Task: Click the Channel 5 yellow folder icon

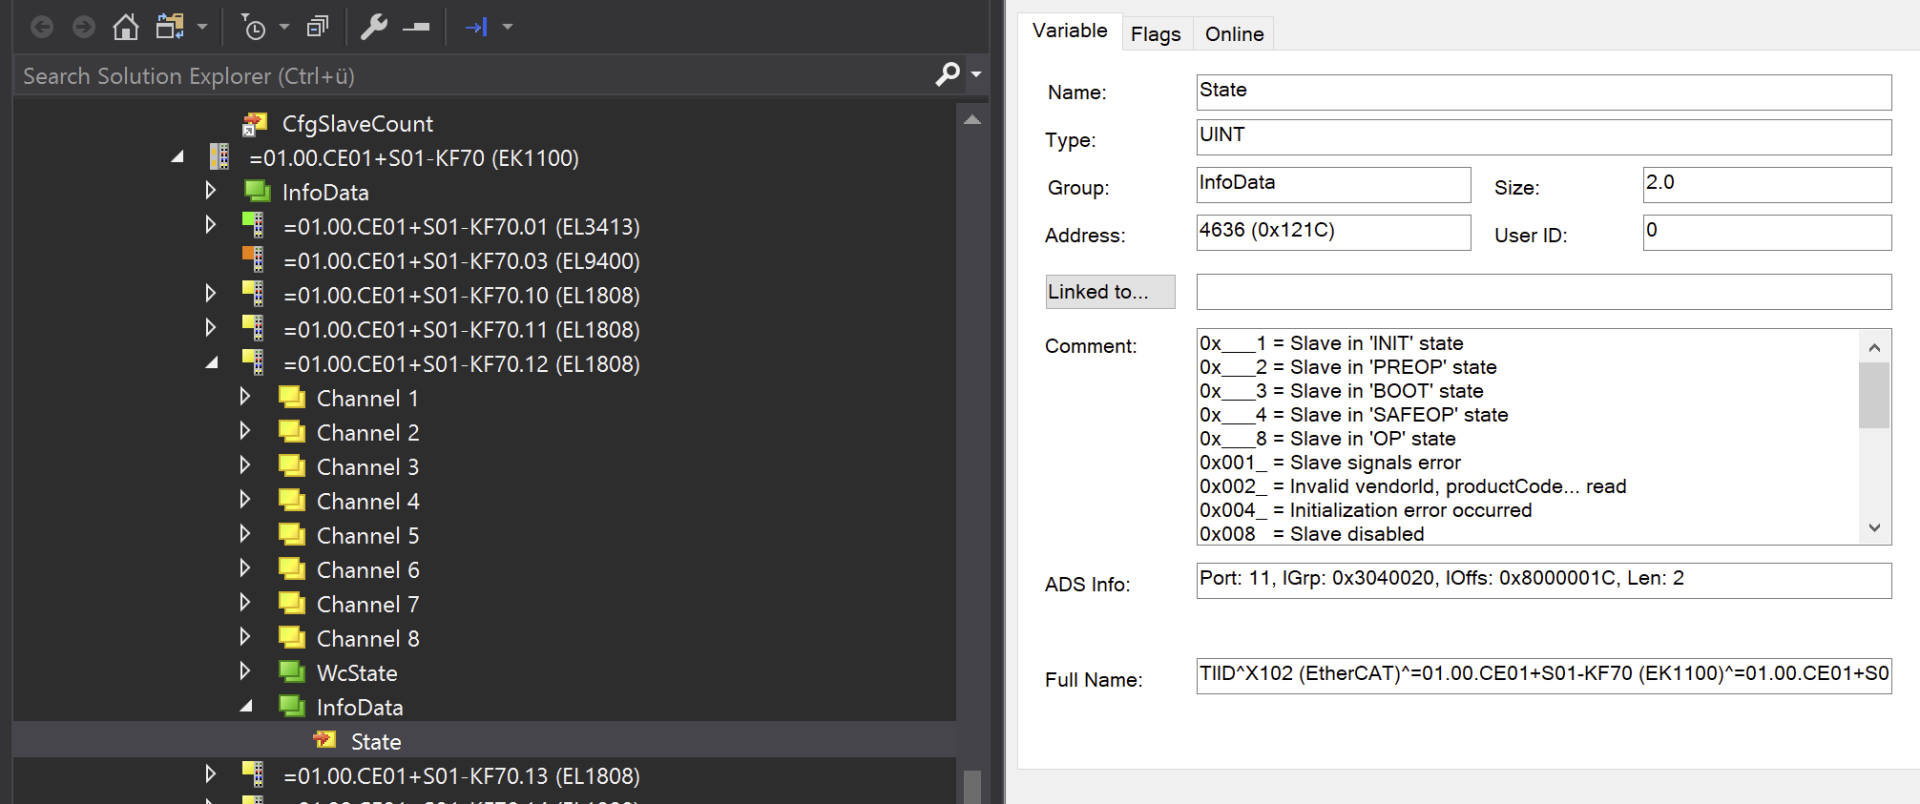Action: point(292,535)
